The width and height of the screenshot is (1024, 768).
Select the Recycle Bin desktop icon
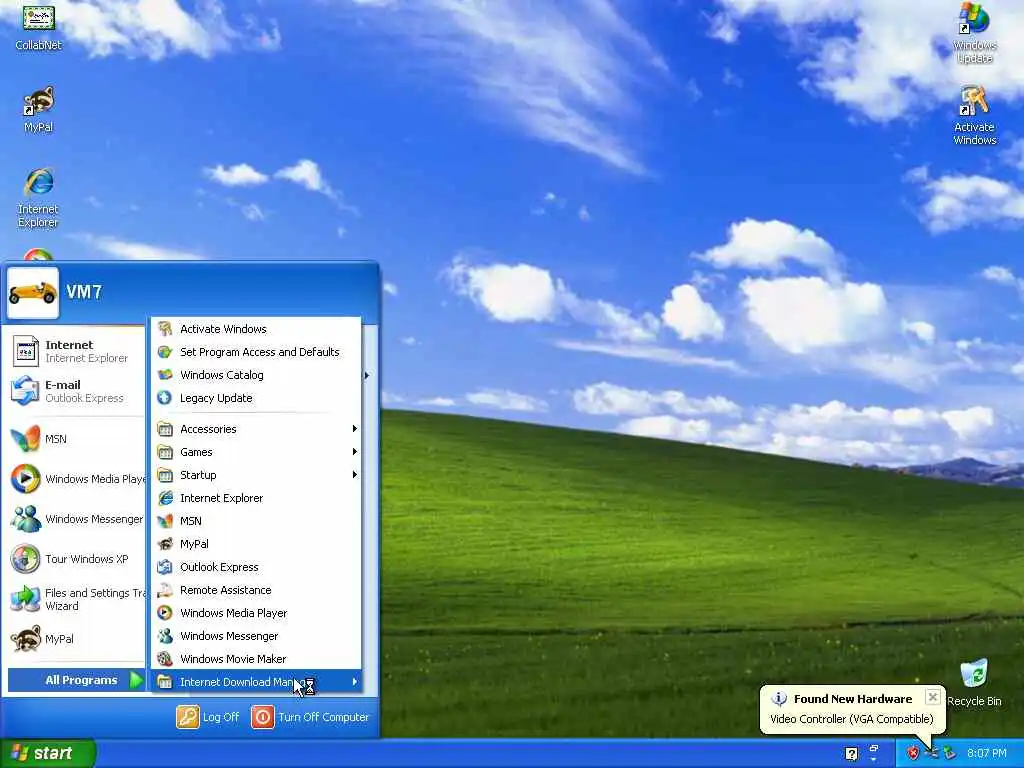(974, 682)
